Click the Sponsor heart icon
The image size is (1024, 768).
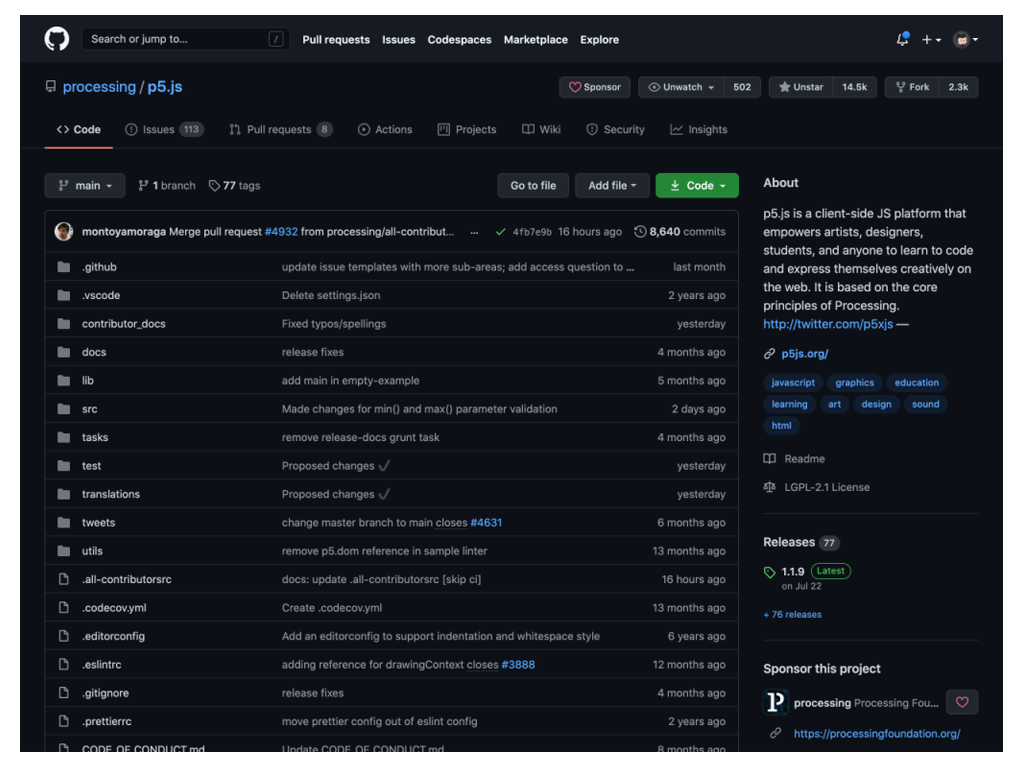coord(576,87)
